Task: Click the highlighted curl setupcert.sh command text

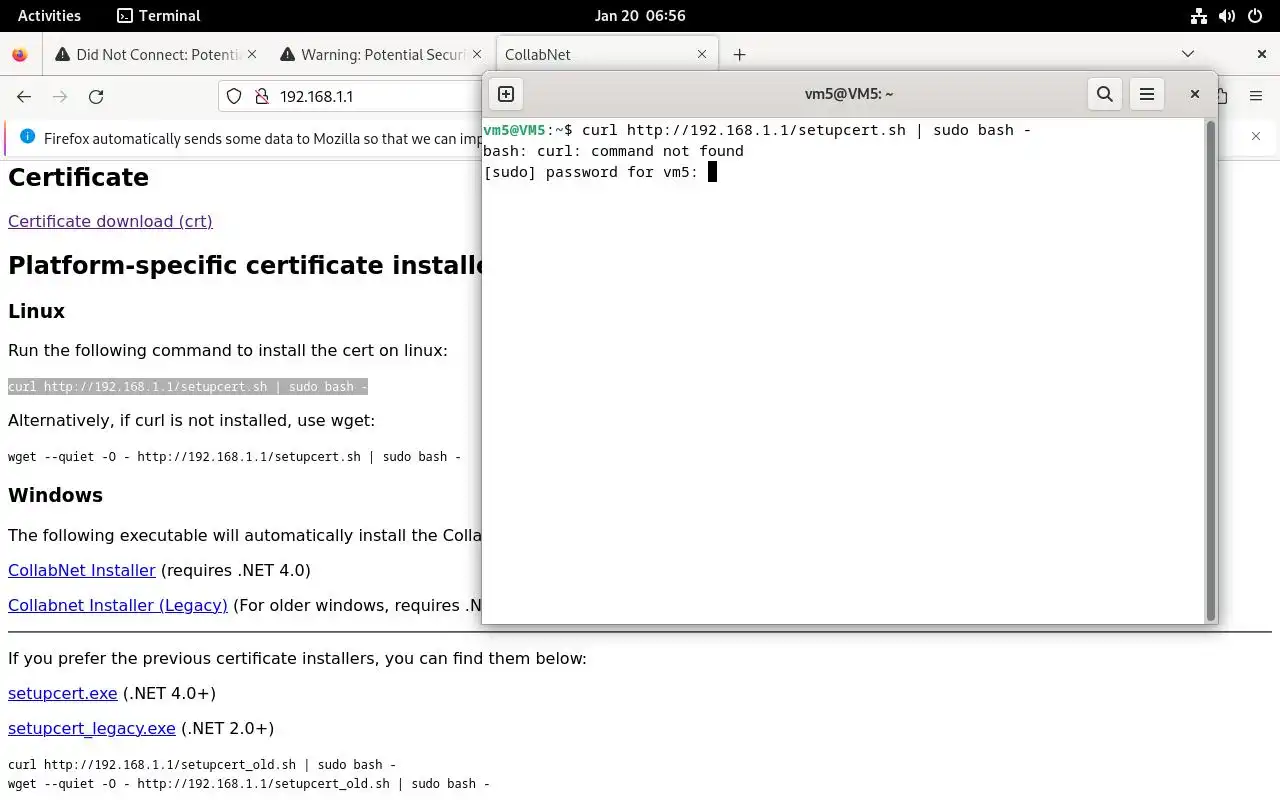Action: coord(188,386)
